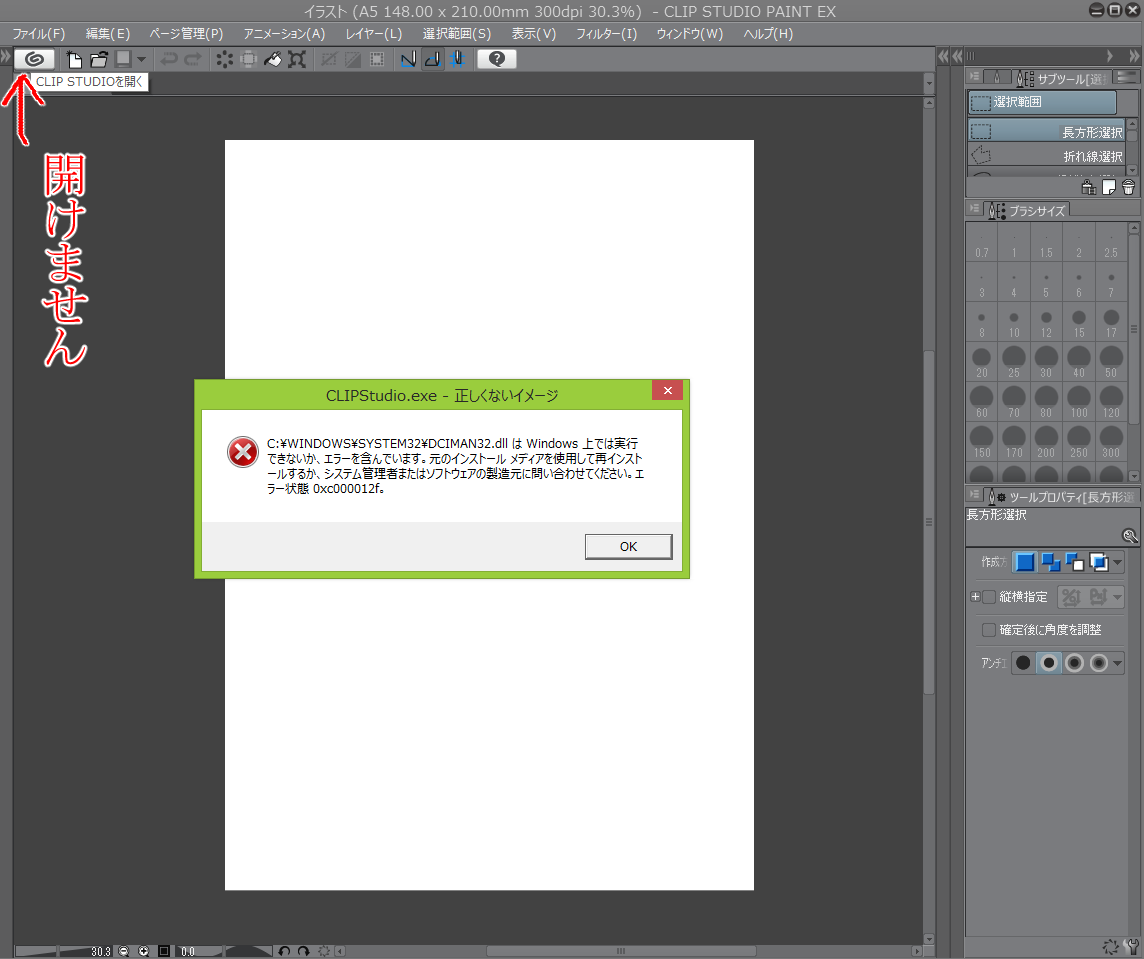Check the 確定後に角度を調整 option
The image size is (1144, 959).
pyautogui.click(x=989, y=629)
